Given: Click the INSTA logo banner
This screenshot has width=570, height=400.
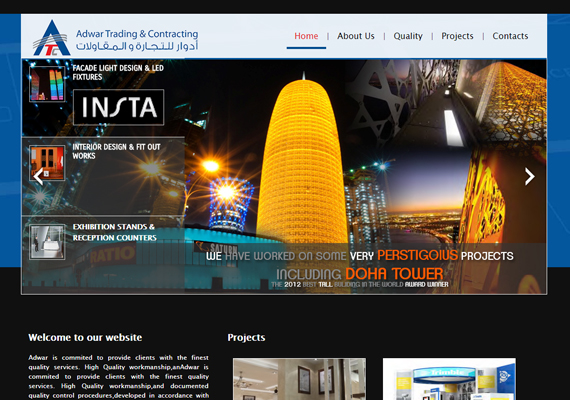Looking at the screenshot, I should coord(119,107).
